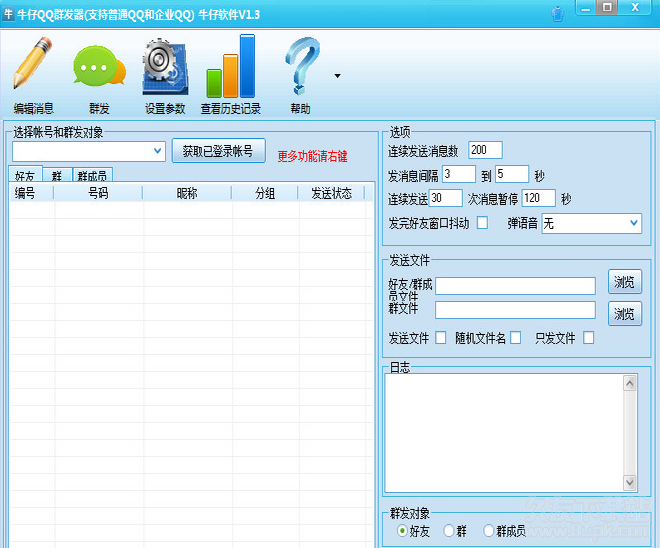Click the log scrollbar up arrow
This screenshot has height=548, width=660.
pos(630,383)
